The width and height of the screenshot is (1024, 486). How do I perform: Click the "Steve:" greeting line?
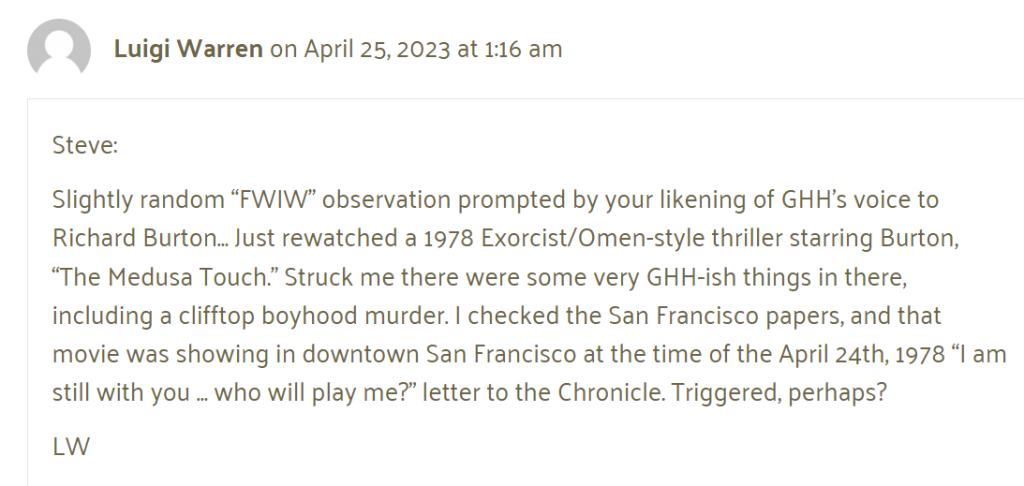click(85, 145)
